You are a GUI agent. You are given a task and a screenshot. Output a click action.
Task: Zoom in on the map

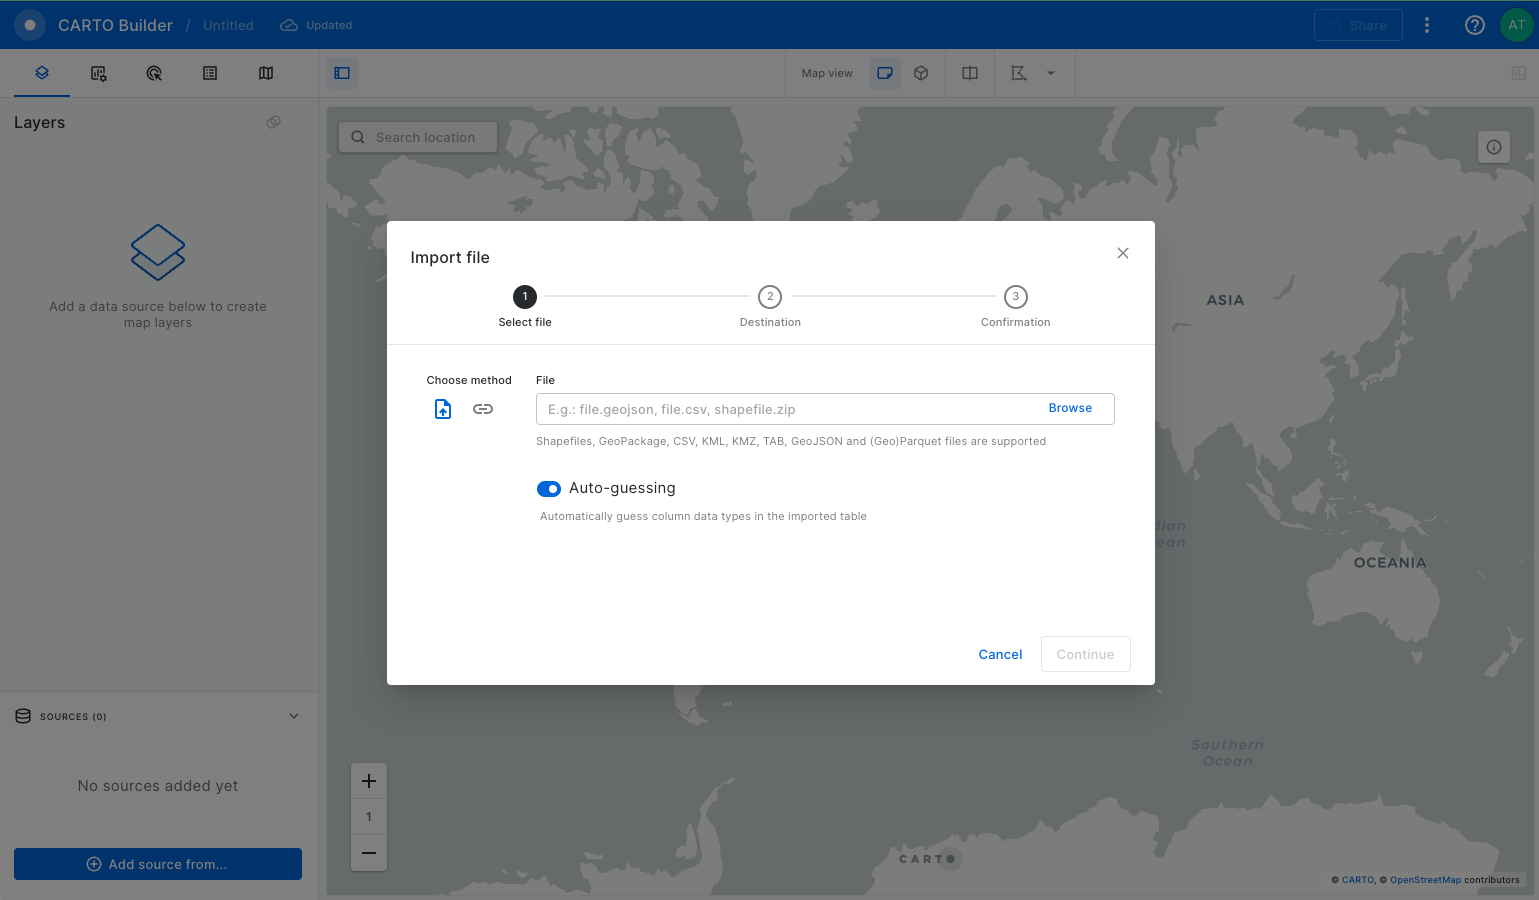pyautogui.click(x=369, y=781)
